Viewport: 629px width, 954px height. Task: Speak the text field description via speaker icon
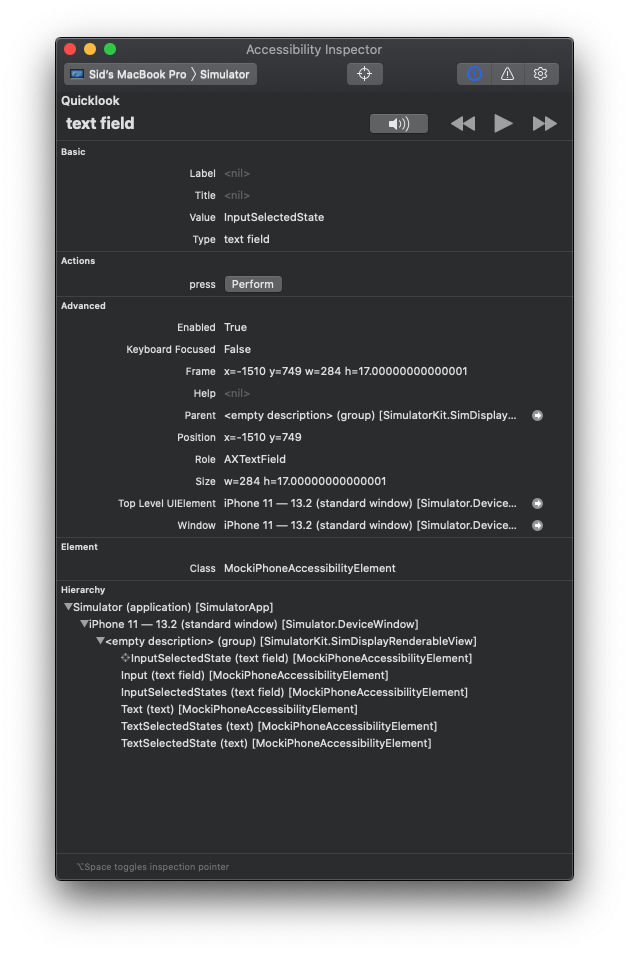point(398,122)
